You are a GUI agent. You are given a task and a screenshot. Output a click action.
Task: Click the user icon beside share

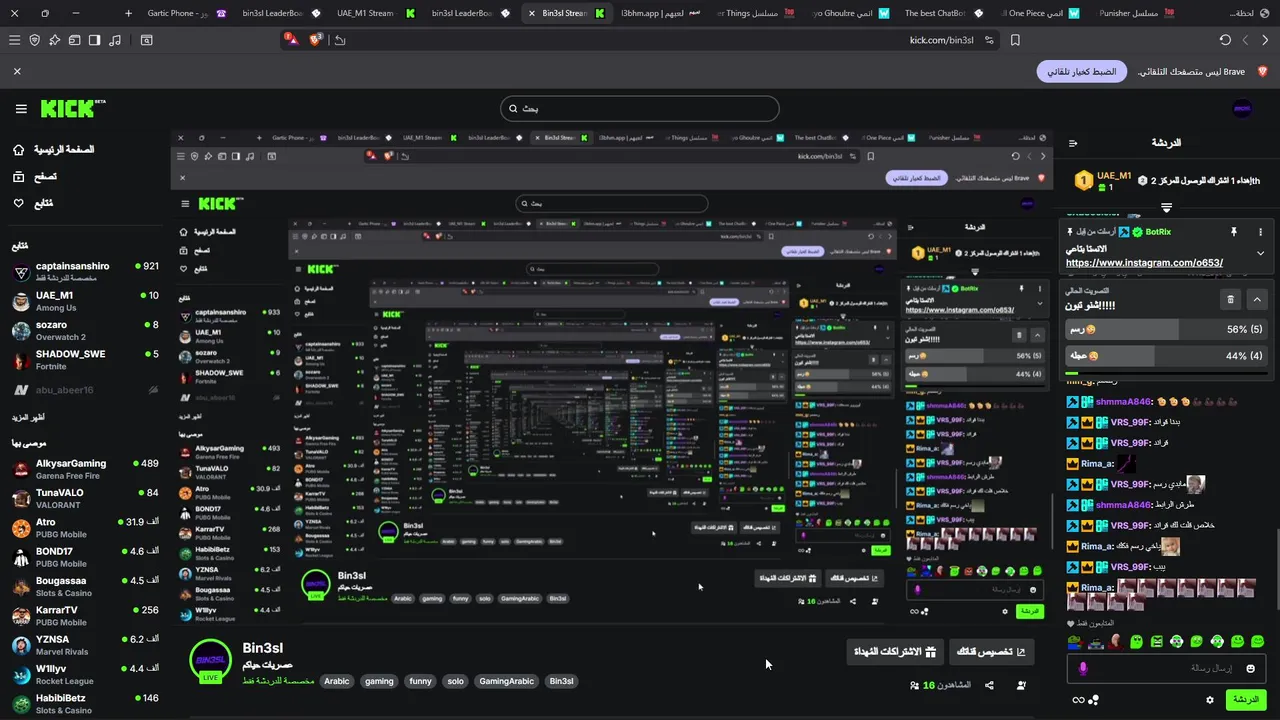click(1021, 685)
